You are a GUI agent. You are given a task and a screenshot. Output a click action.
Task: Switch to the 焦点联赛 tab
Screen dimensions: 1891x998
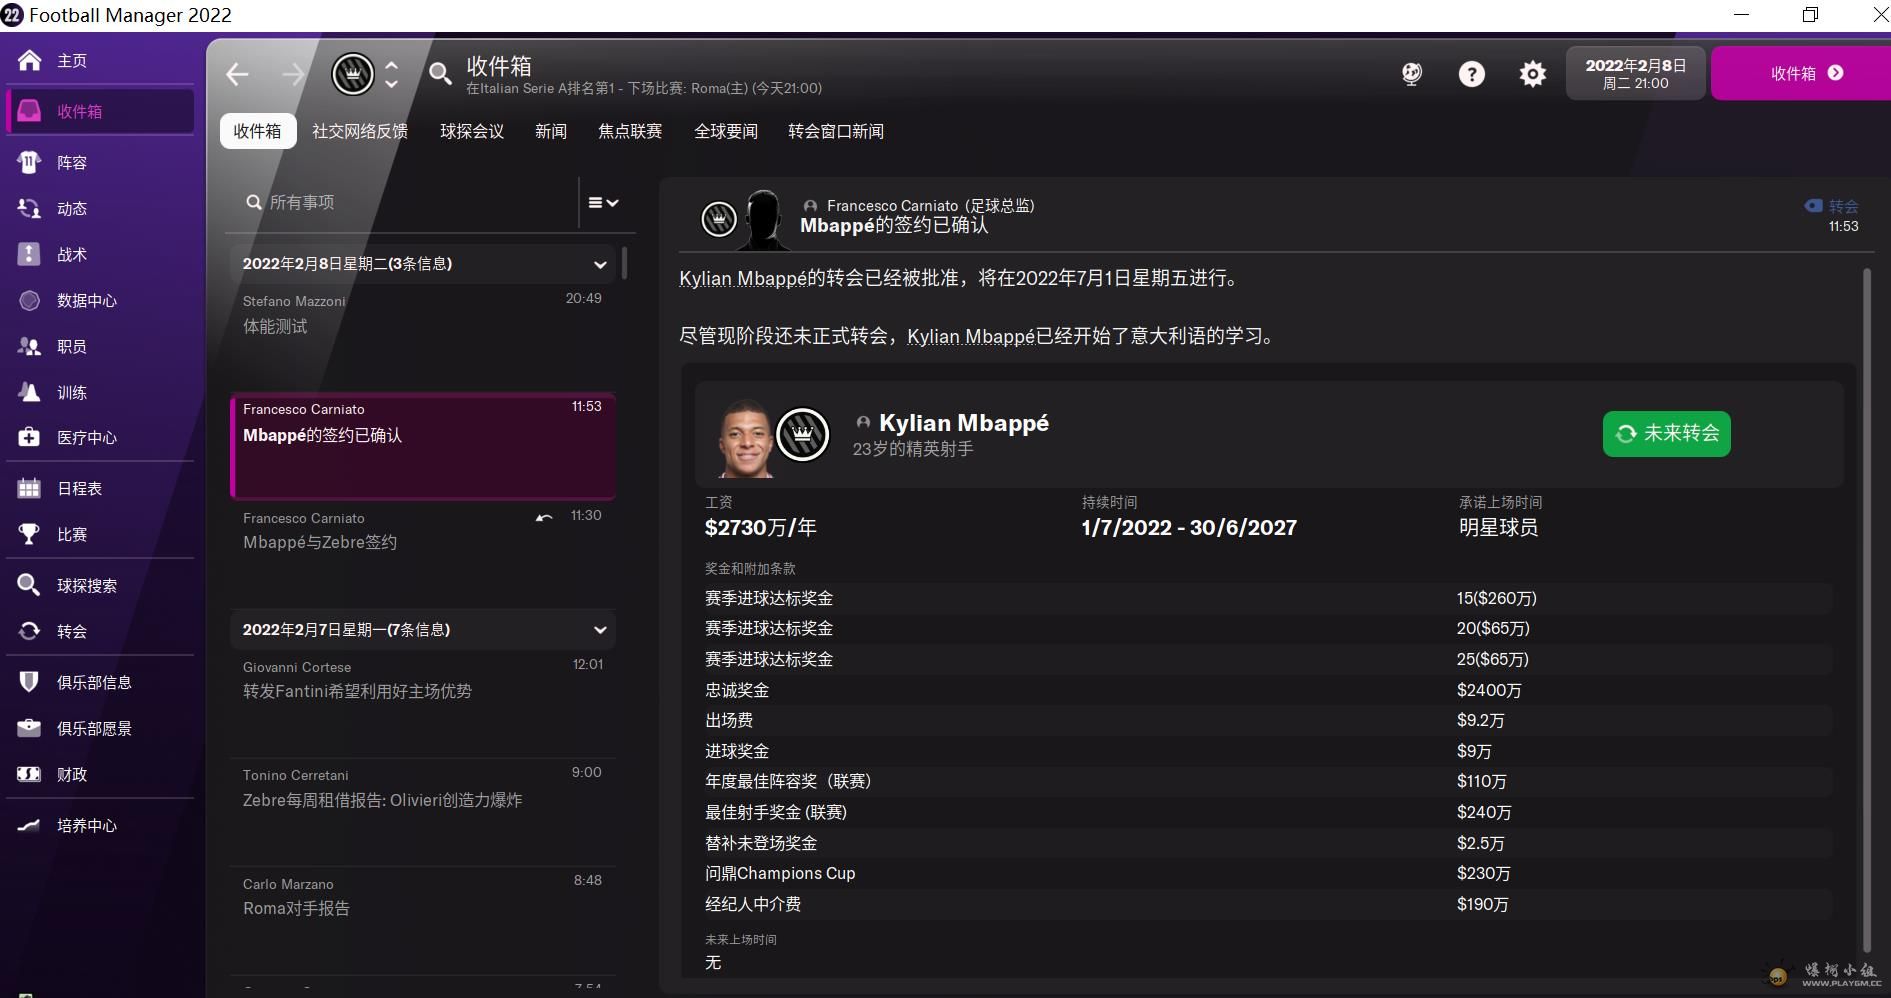630,131
